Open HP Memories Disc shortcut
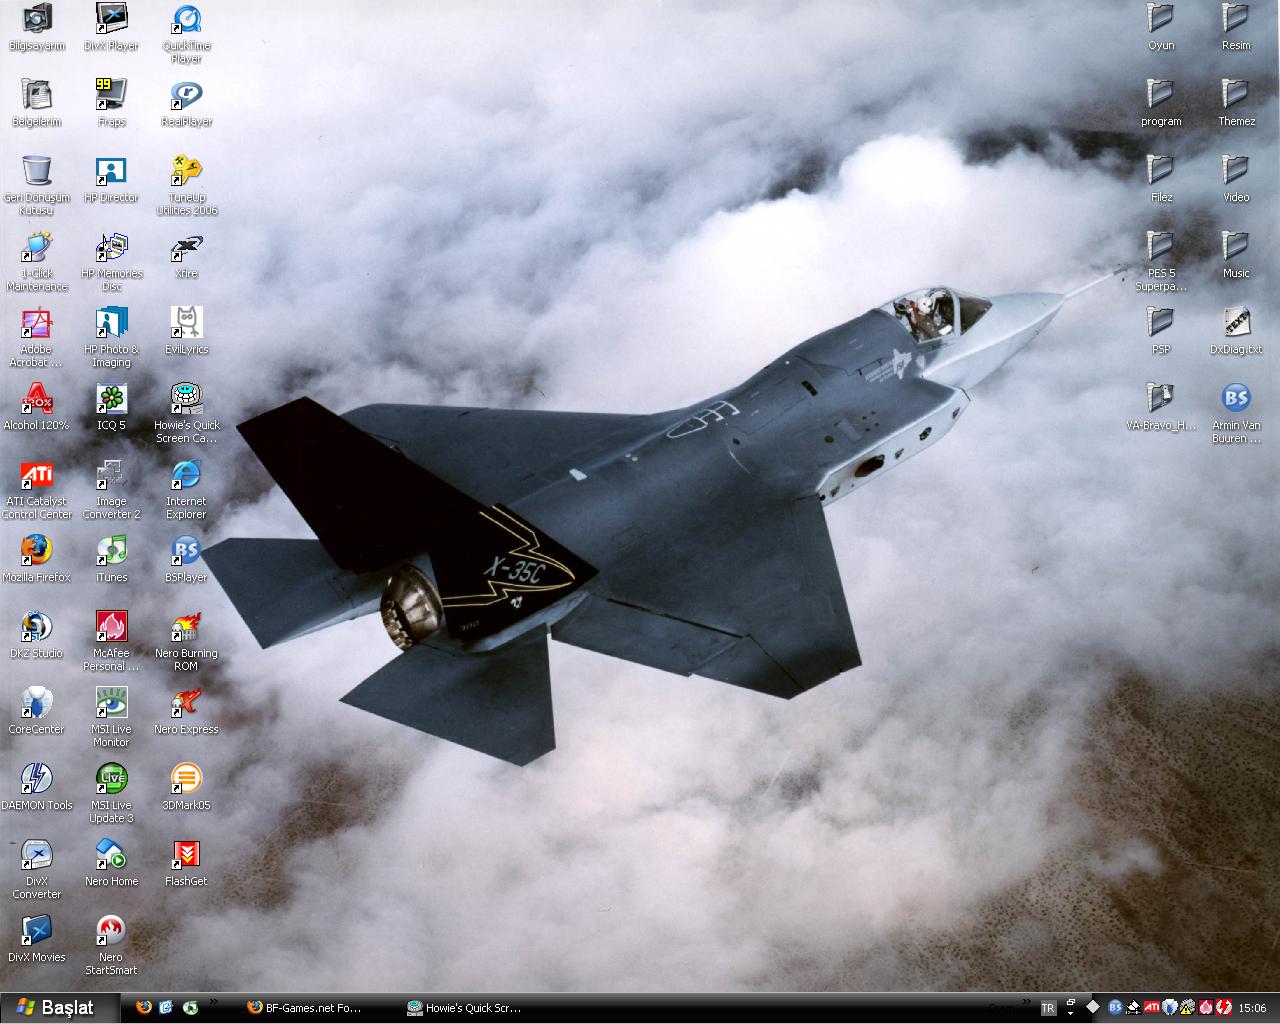This screenshot has width=1280, height=1024. click(111, 262)
